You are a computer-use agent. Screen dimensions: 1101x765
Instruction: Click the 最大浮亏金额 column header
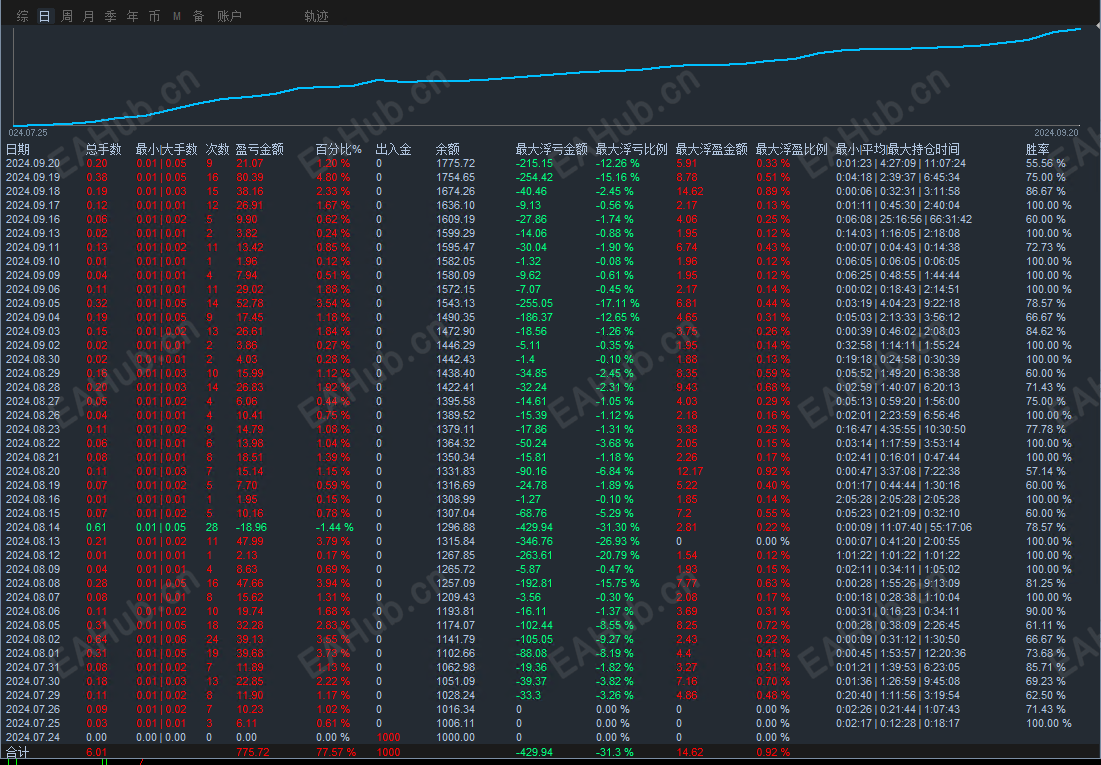(x=552, y=149)
